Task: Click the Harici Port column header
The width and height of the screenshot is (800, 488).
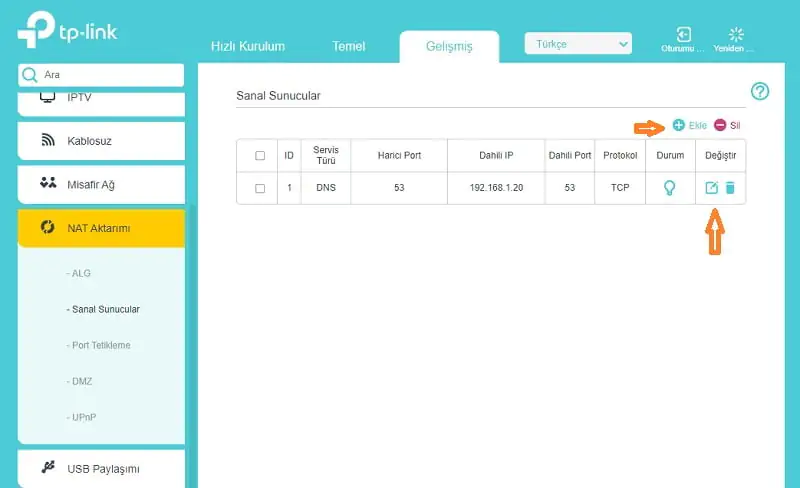Action: (x=399, y=156)
